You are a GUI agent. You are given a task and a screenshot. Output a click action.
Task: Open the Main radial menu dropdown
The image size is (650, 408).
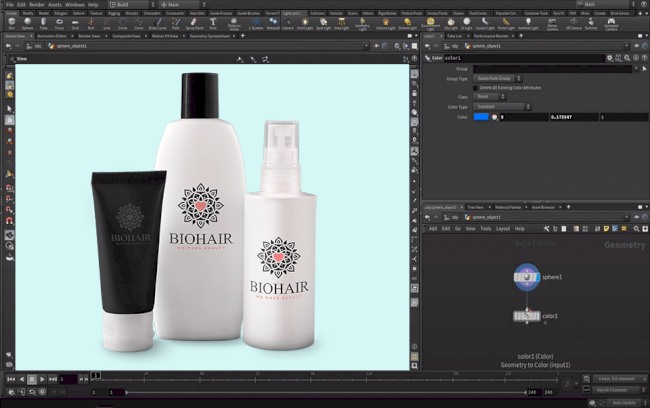[183, 5]
